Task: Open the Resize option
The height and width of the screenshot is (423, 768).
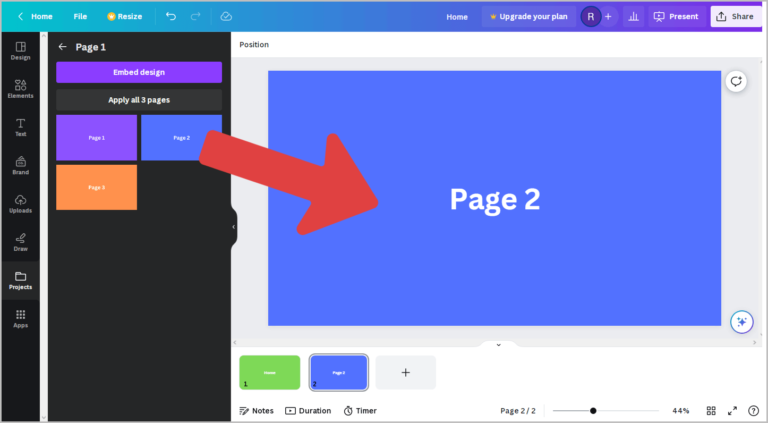Action: coord(124,16)
